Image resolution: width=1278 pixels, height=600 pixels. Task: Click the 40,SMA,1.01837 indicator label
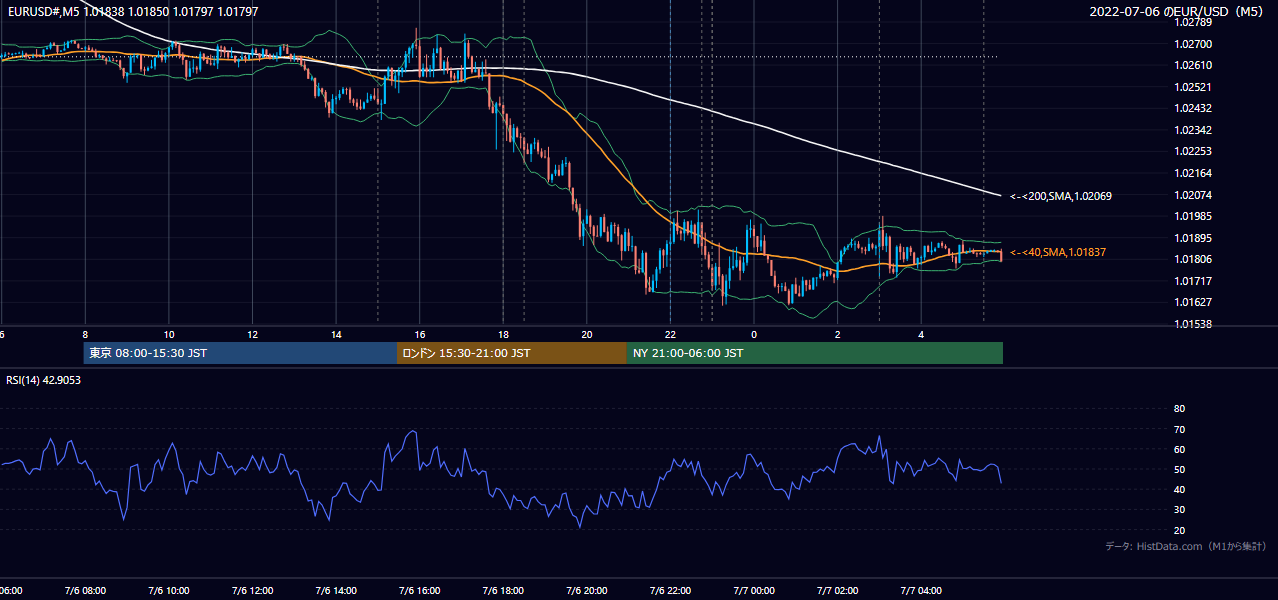tap(1058, 252)
